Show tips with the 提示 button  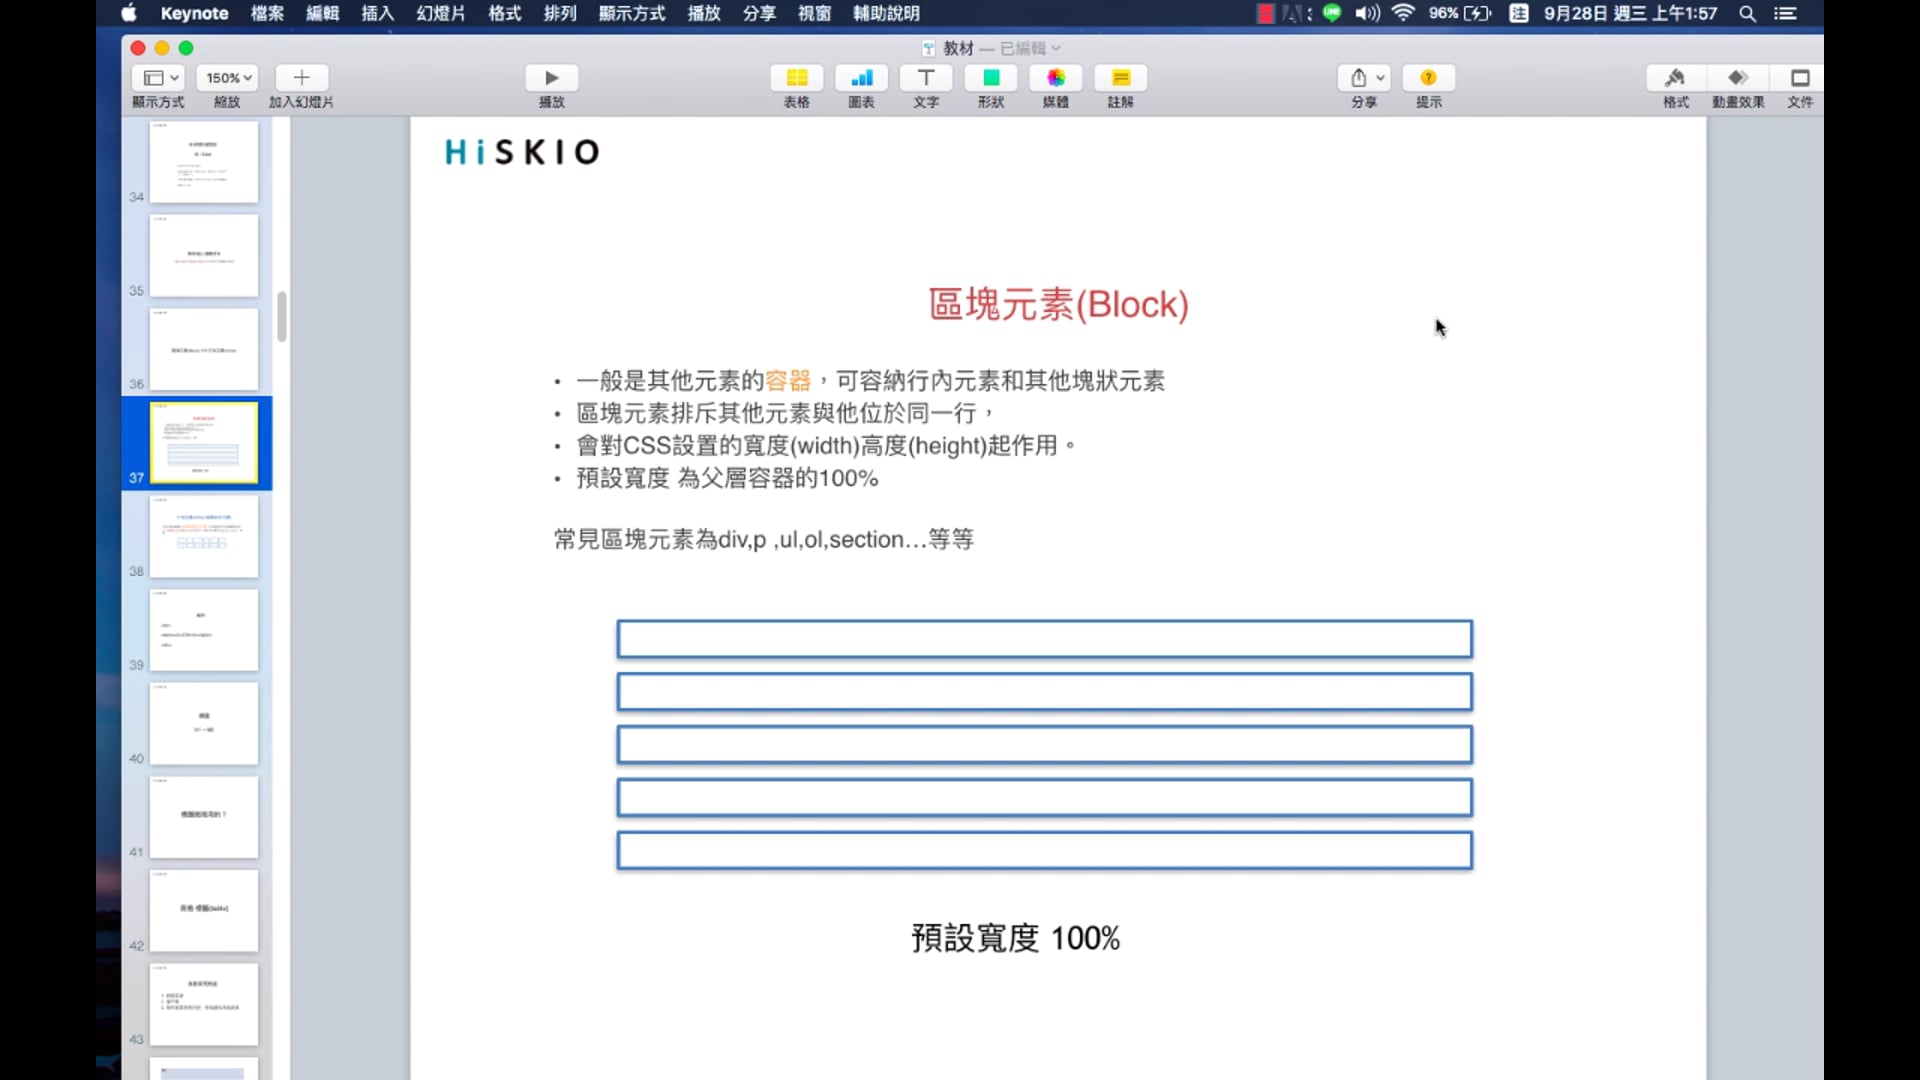coord(1428,78)
